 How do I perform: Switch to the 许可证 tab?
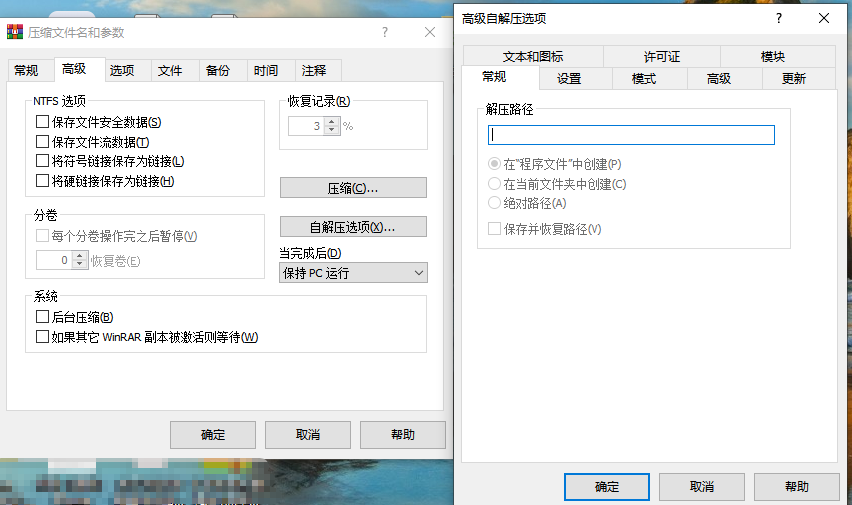(x=662, y=57)
